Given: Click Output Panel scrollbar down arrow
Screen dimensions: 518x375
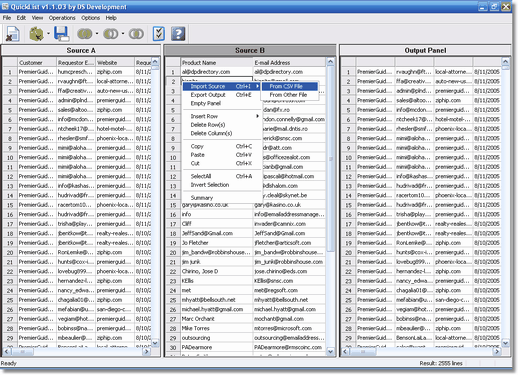Looking at the screenshot, I should point(506,342).
